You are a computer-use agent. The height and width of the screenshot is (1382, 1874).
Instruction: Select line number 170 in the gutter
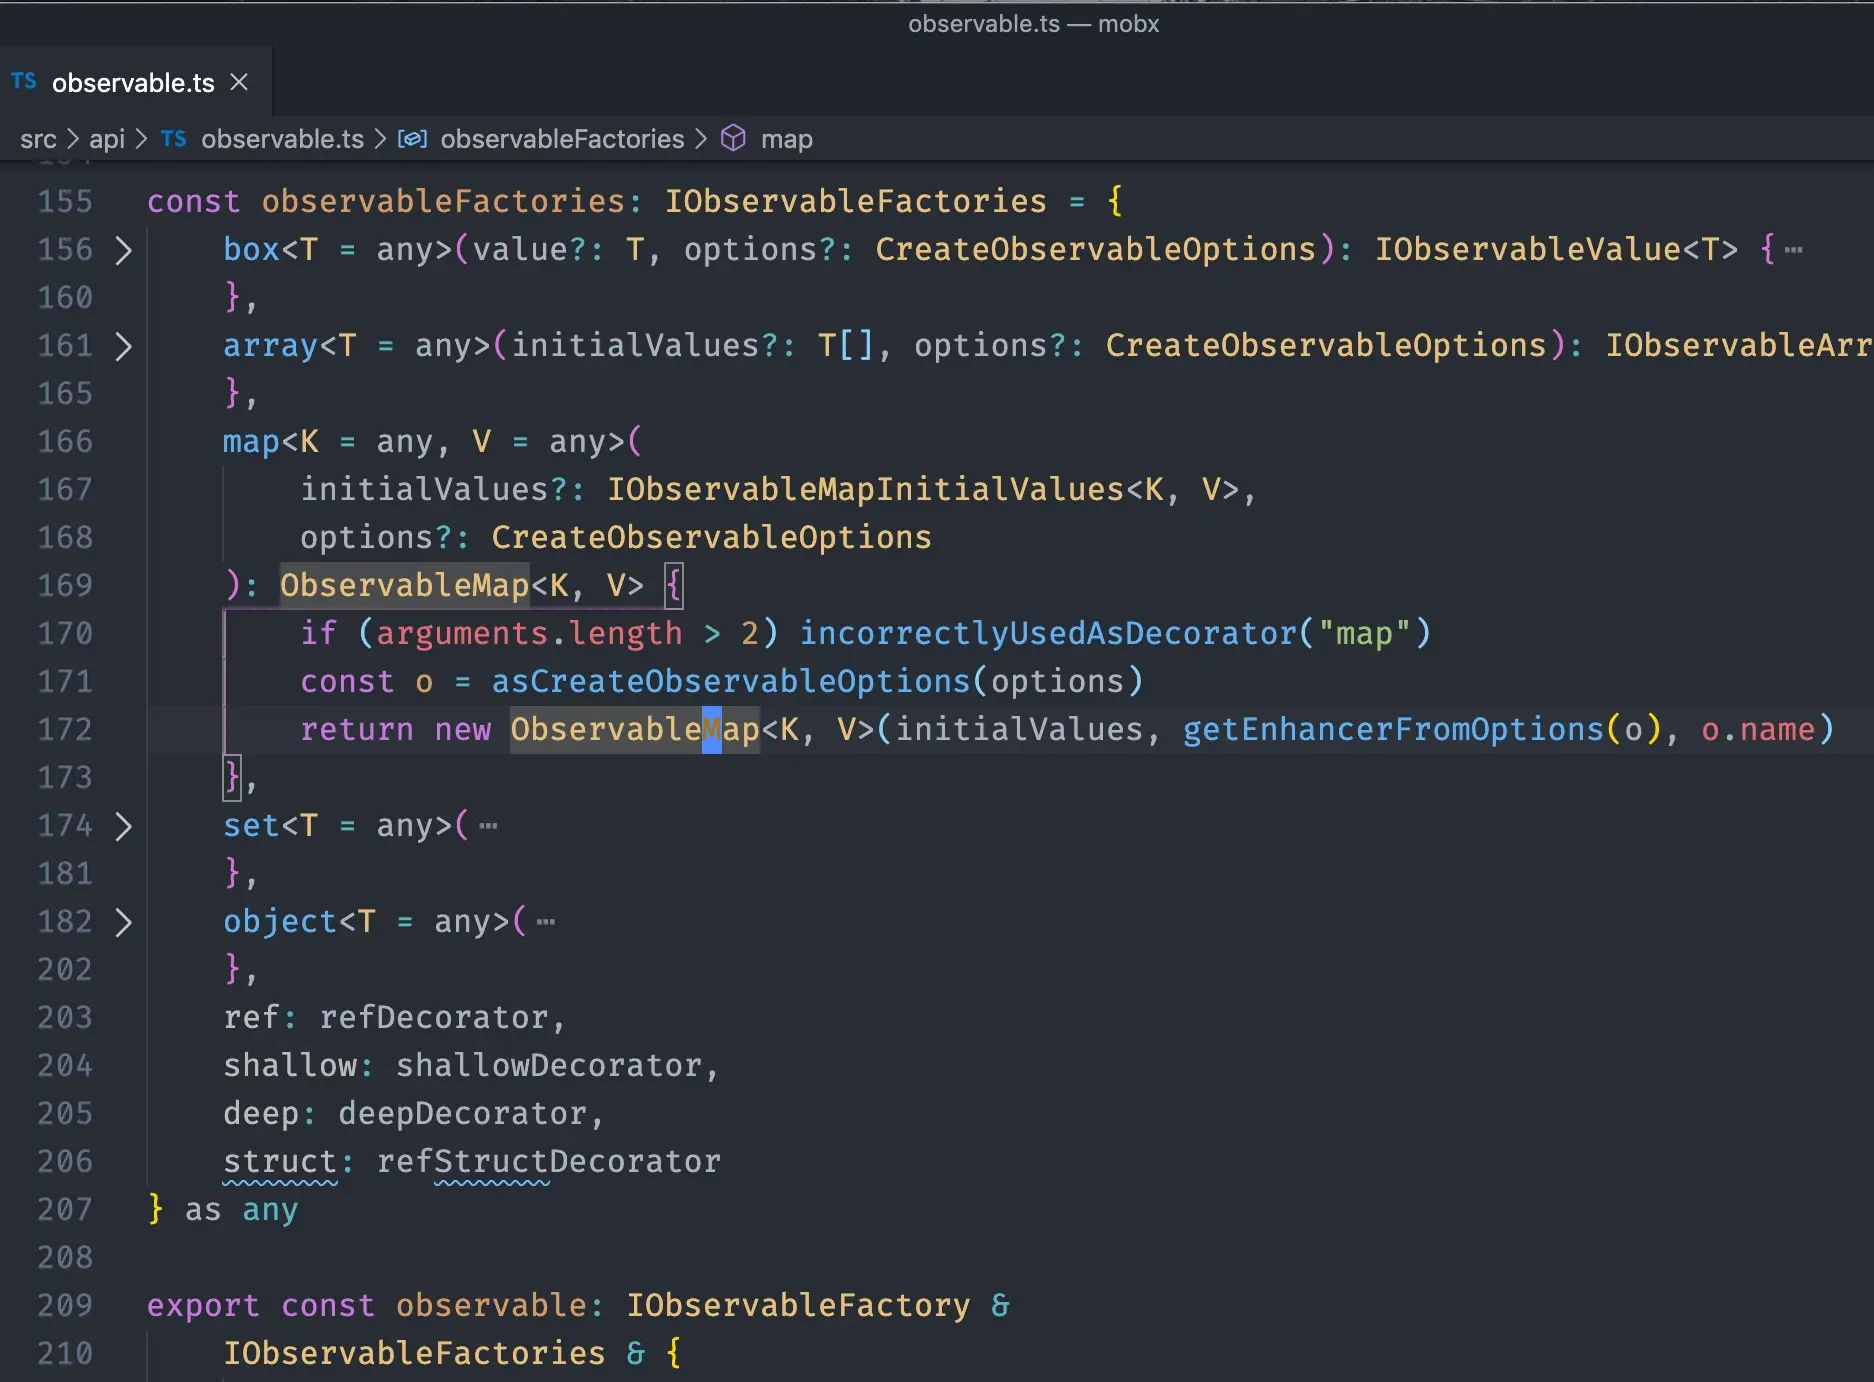(x=63, y=633)
